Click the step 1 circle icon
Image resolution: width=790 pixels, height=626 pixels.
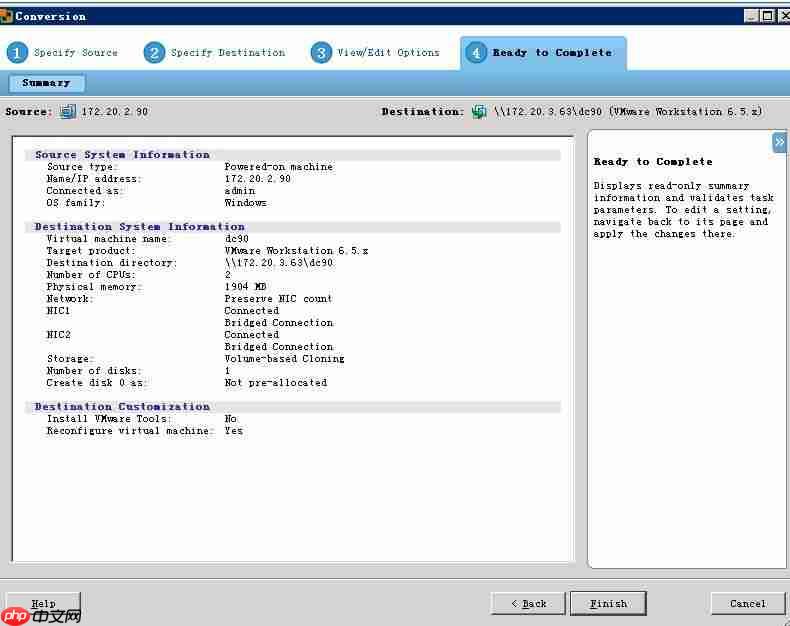point(17,52)
